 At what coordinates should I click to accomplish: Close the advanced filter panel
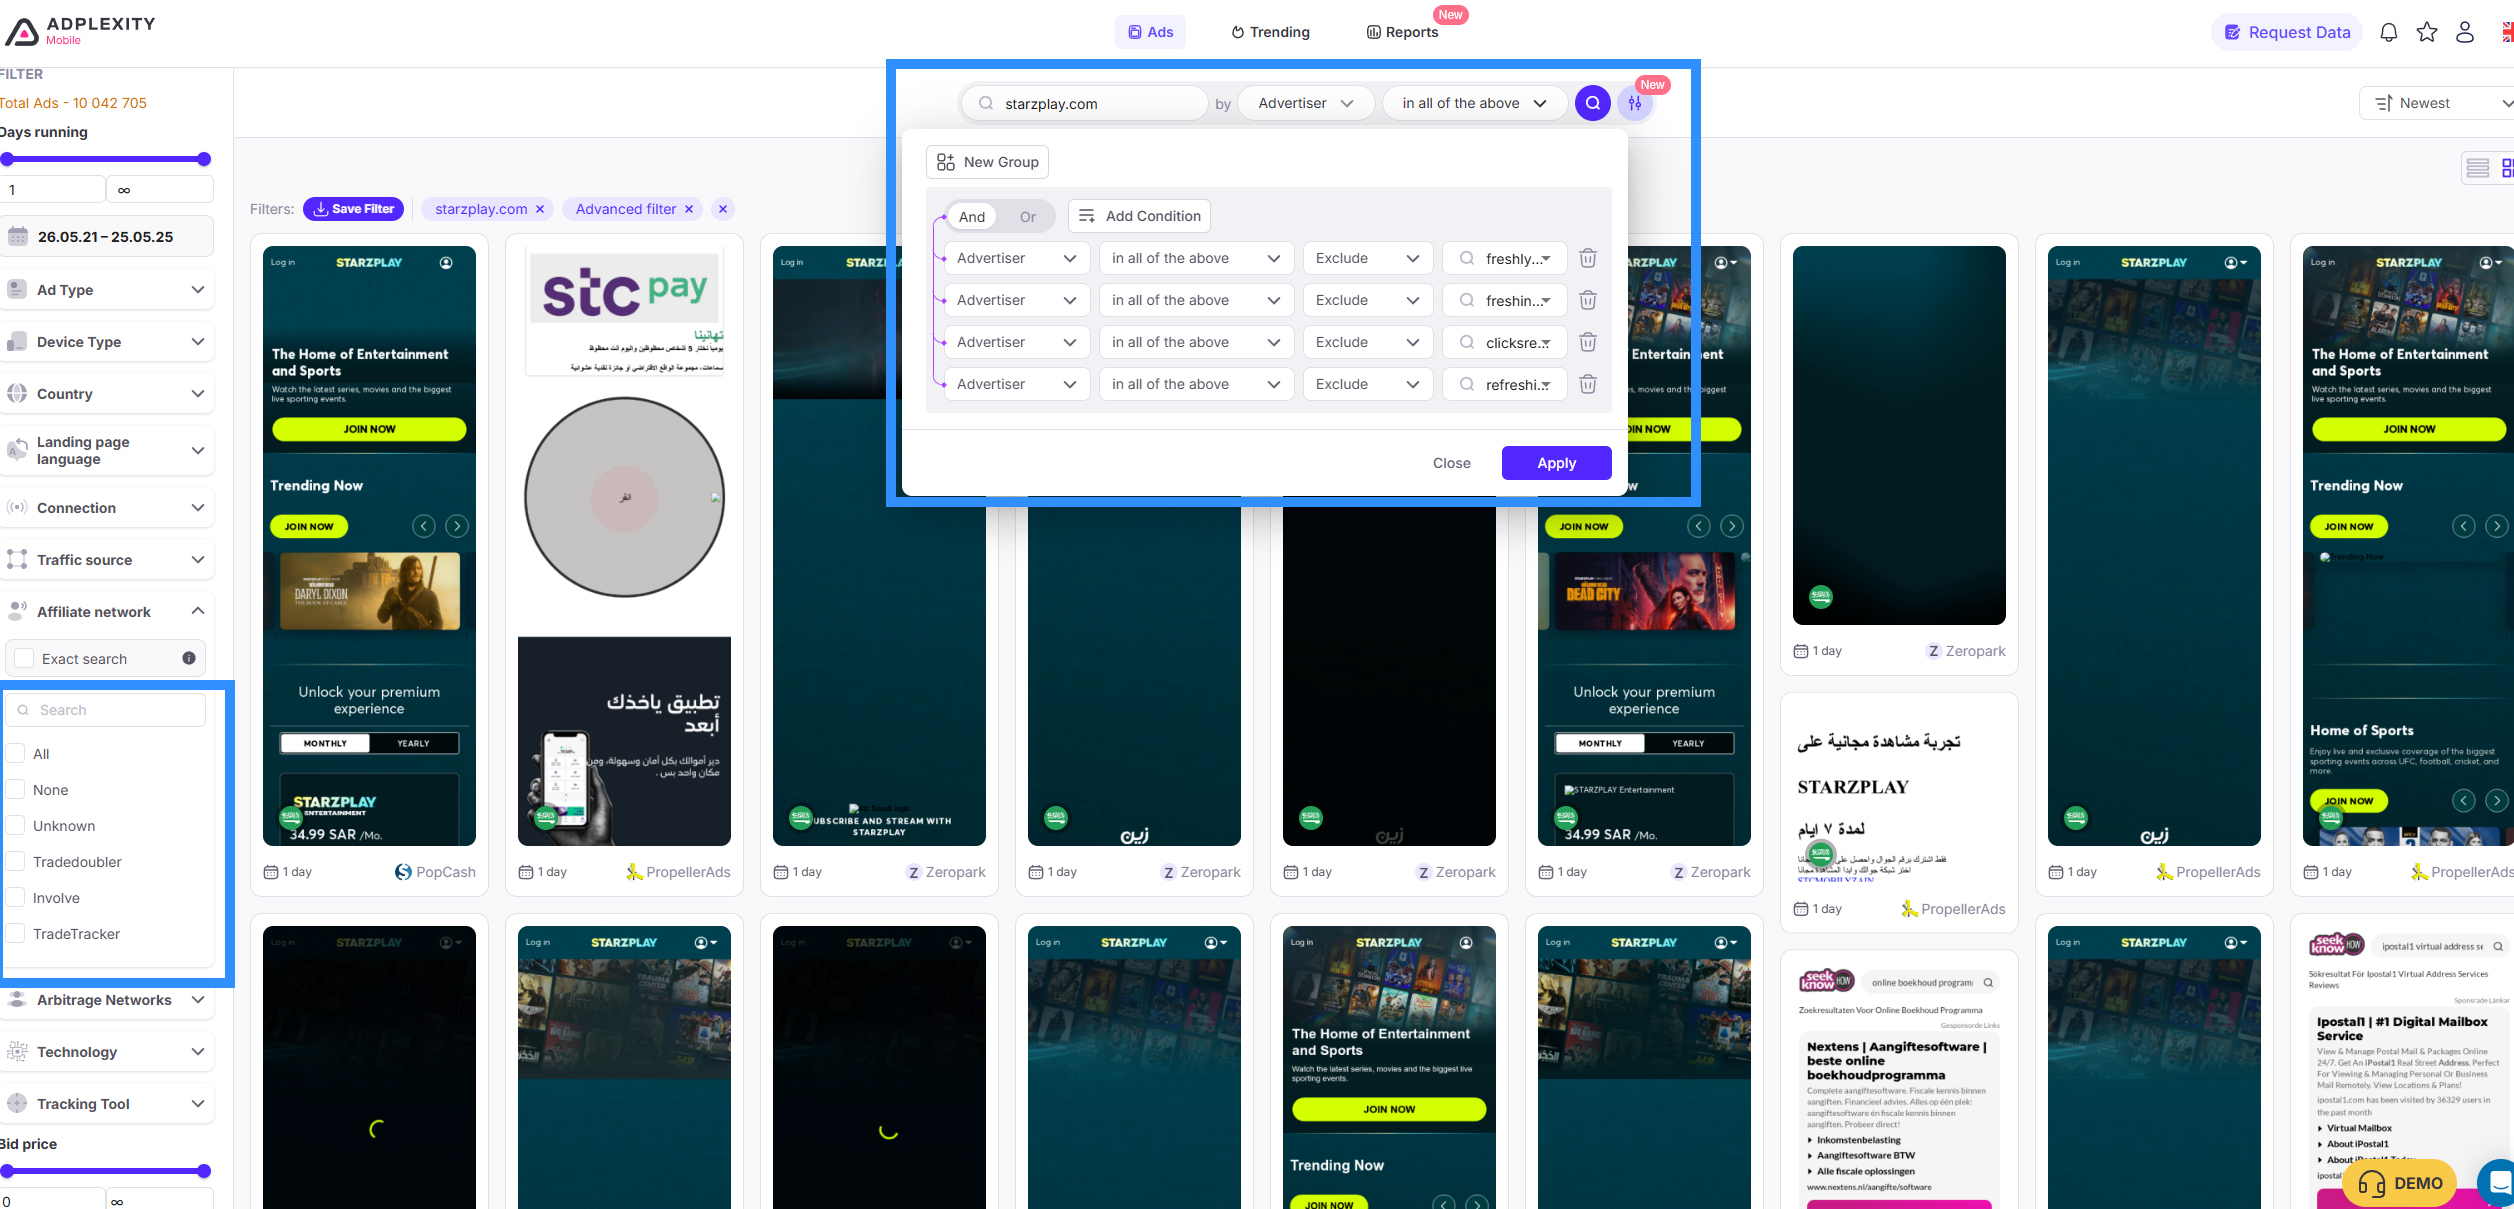[x=1451, y=463]
